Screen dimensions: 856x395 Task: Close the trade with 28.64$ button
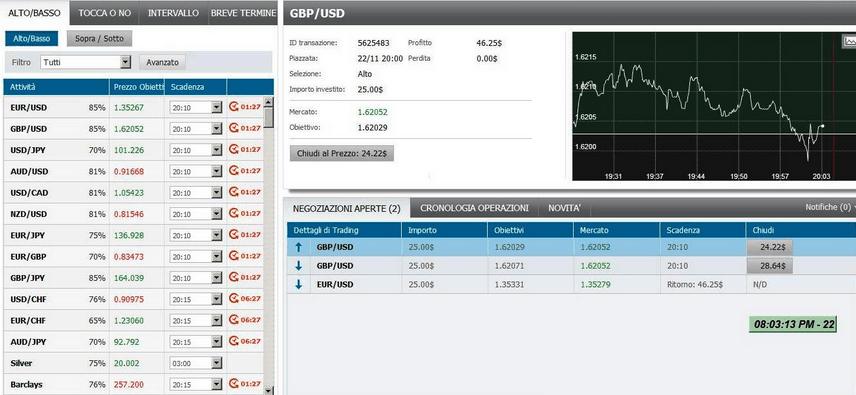(769, 266)
